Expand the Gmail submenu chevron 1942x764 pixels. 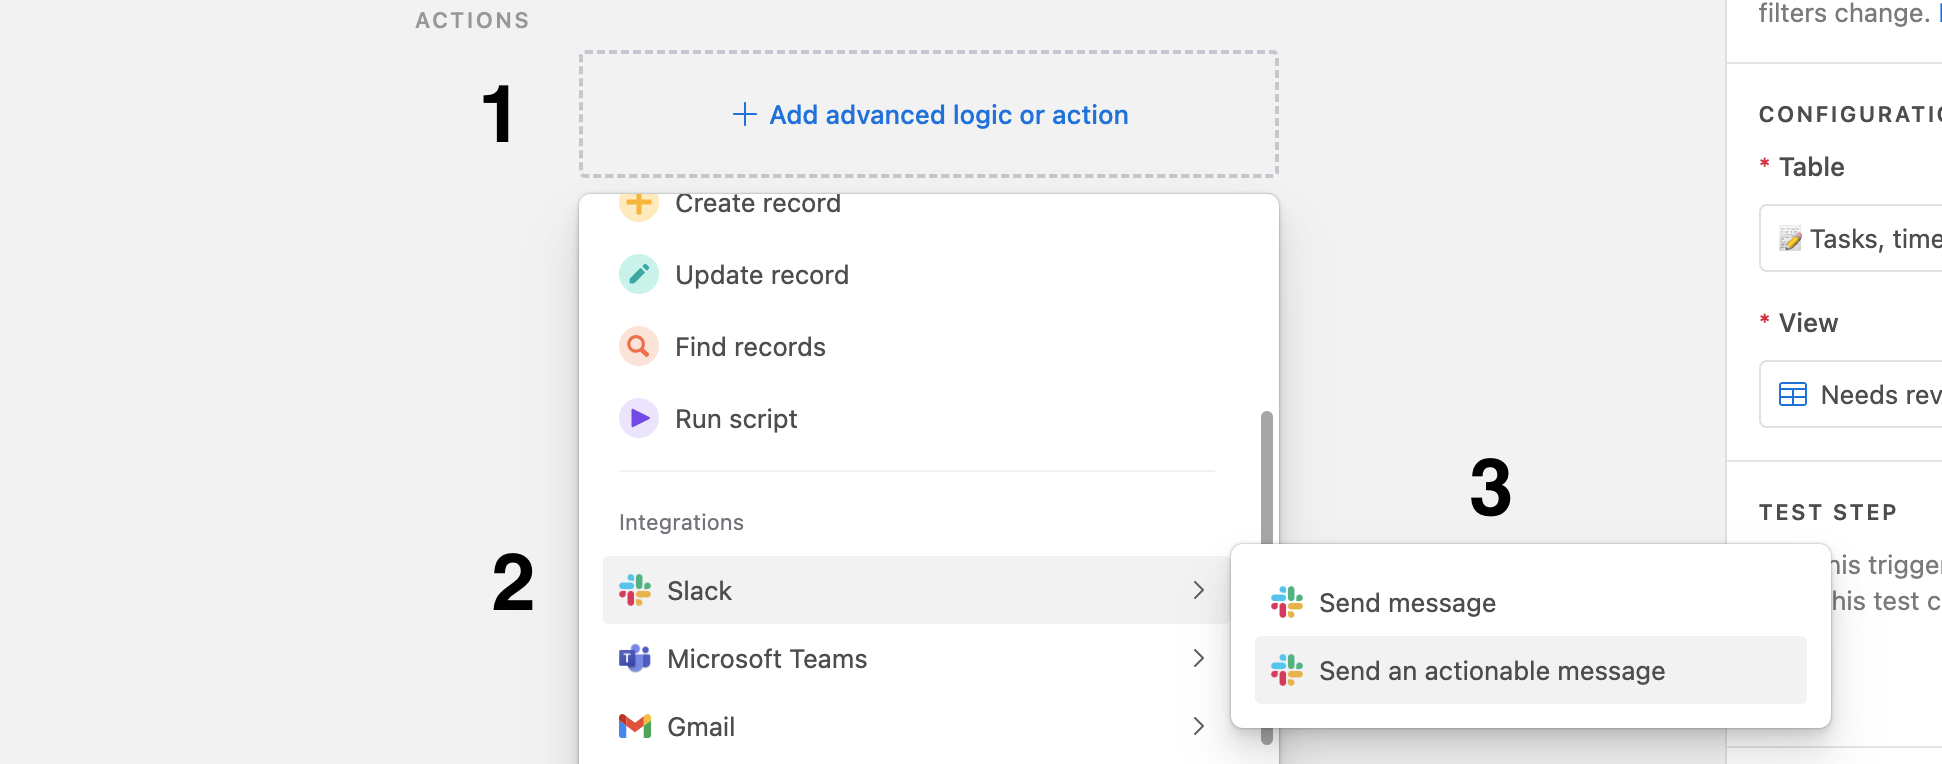coord(1198,726)
